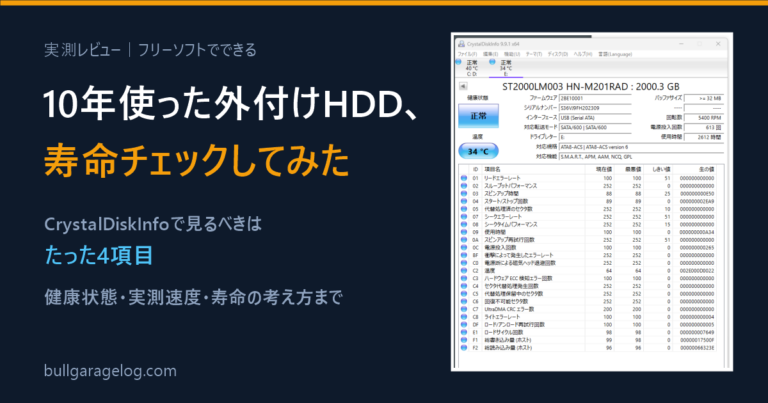This screenshot has height=403, width=768.
Task: Click status circle of ID 08 シークタイムパフォーマンス
Action: click(464, 224)
